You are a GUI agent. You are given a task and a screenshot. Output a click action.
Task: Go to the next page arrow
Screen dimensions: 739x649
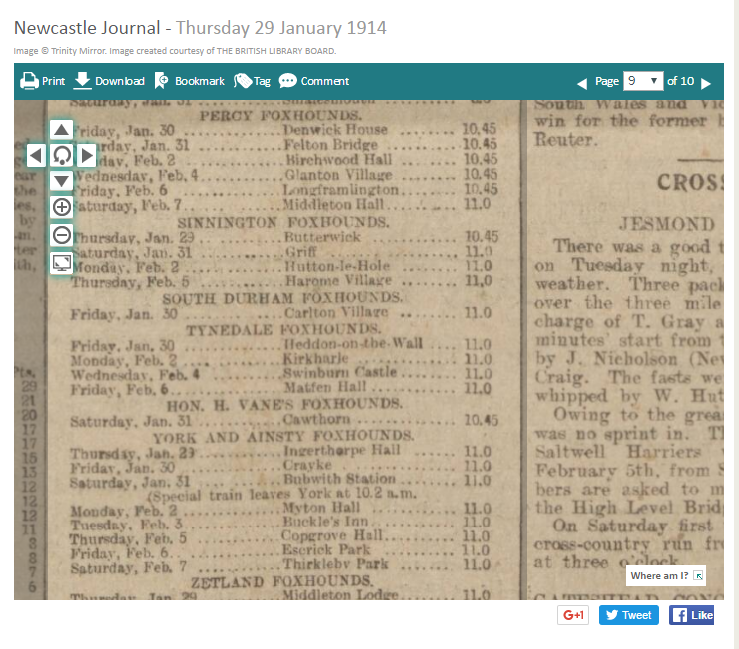pyautogui.click(x=706, y=83)
